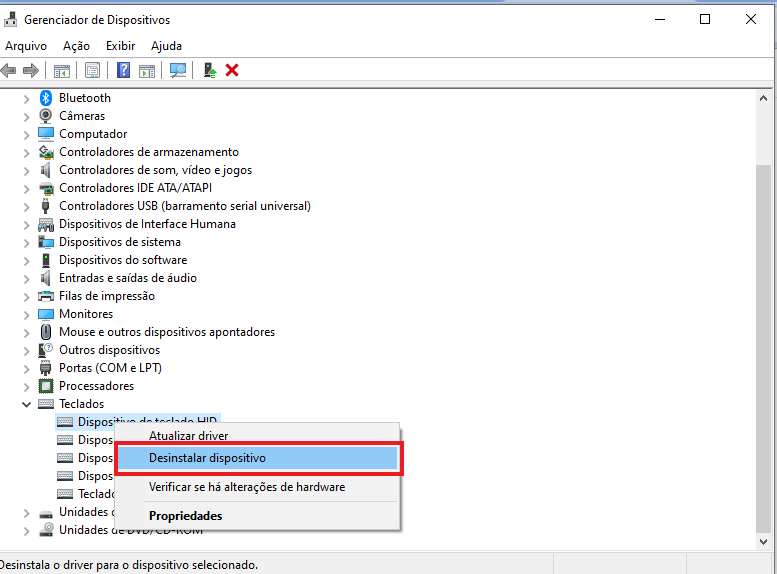The width and height of the screenshot is (777, 574).
Task: Click the vertical scrollbar thumb
Action: tap(763, 348)
